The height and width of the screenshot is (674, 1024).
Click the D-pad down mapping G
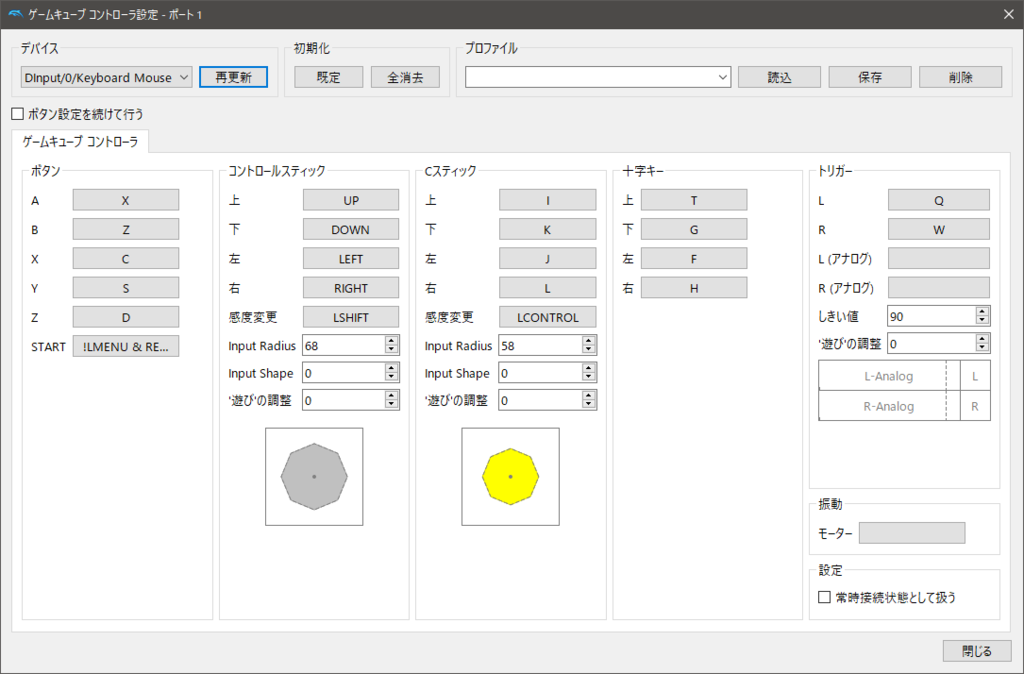click(694, 229)
